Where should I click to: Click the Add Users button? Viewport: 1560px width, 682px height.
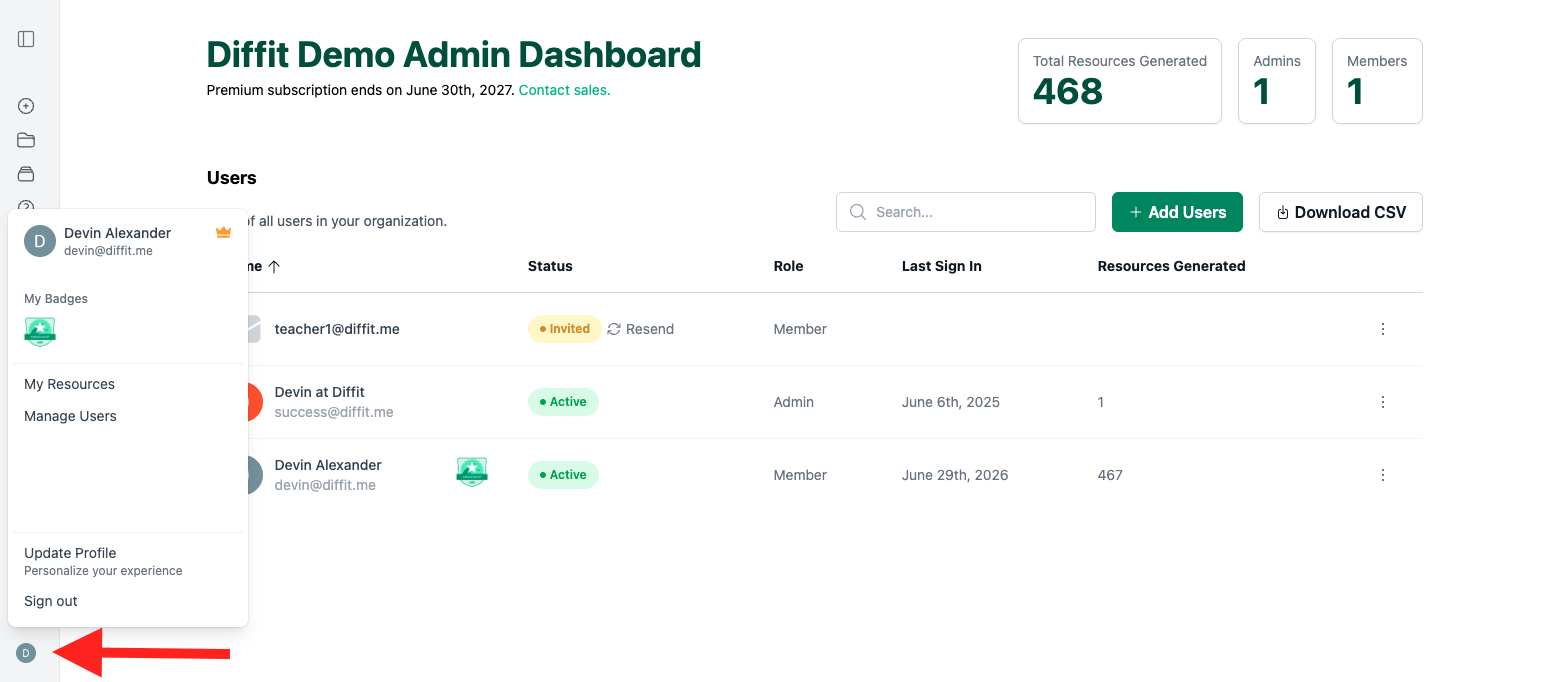pyautogui.click(x=1177, y=212)
